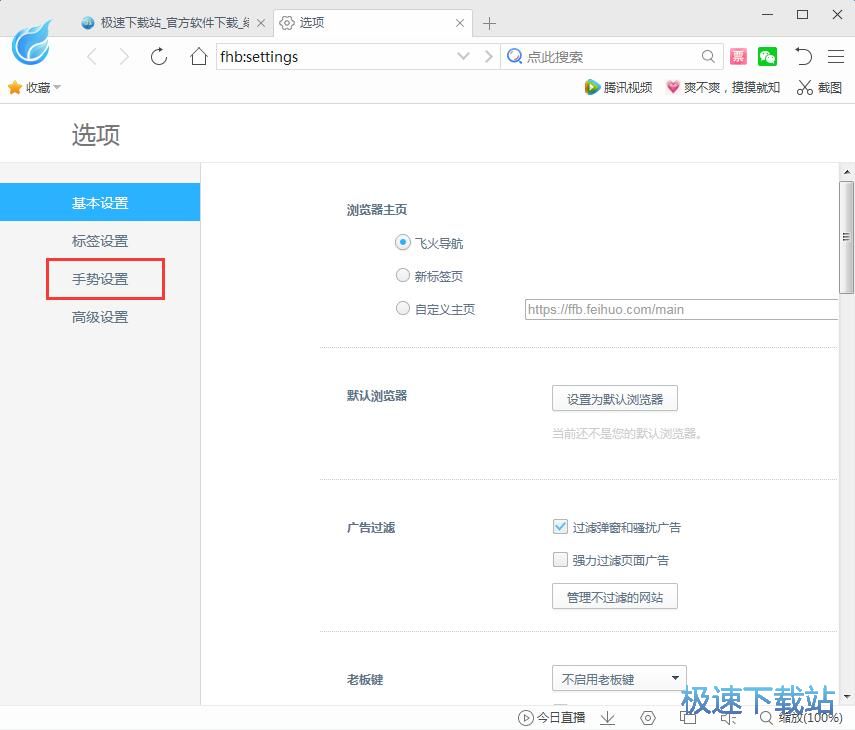Close the 选项 tab
This screenshot has width=855, height=730.
[460, 23]
